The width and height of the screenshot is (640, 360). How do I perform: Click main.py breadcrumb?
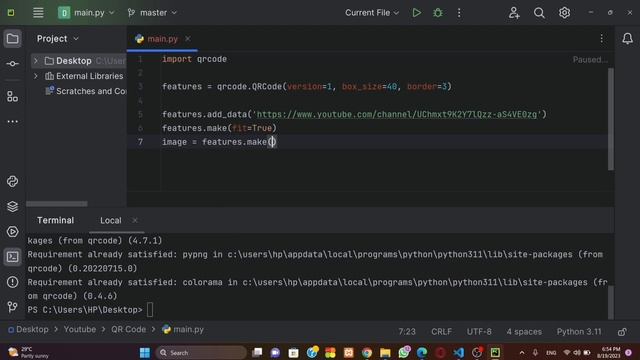(x=183, y=329)
